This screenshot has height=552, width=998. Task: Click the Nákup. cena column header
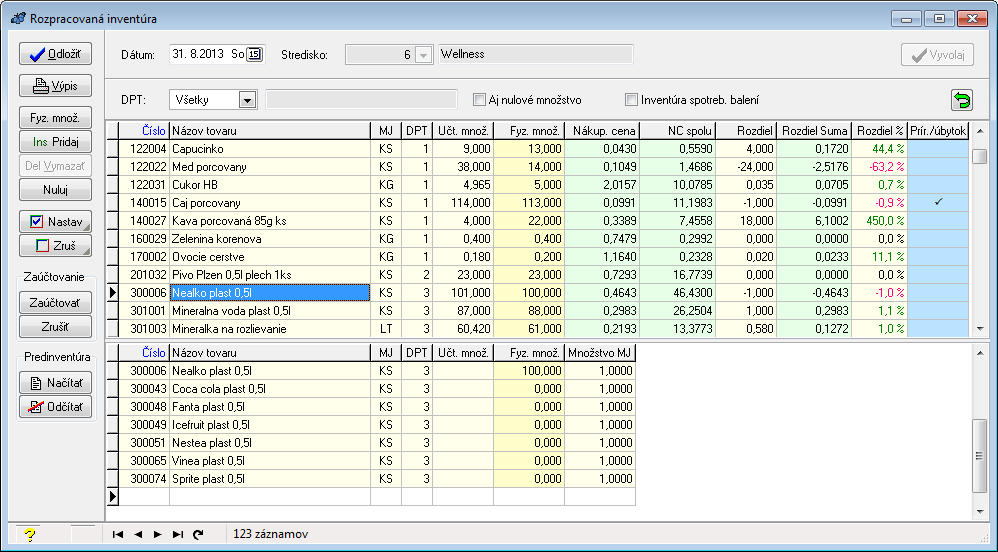[602, 131]
